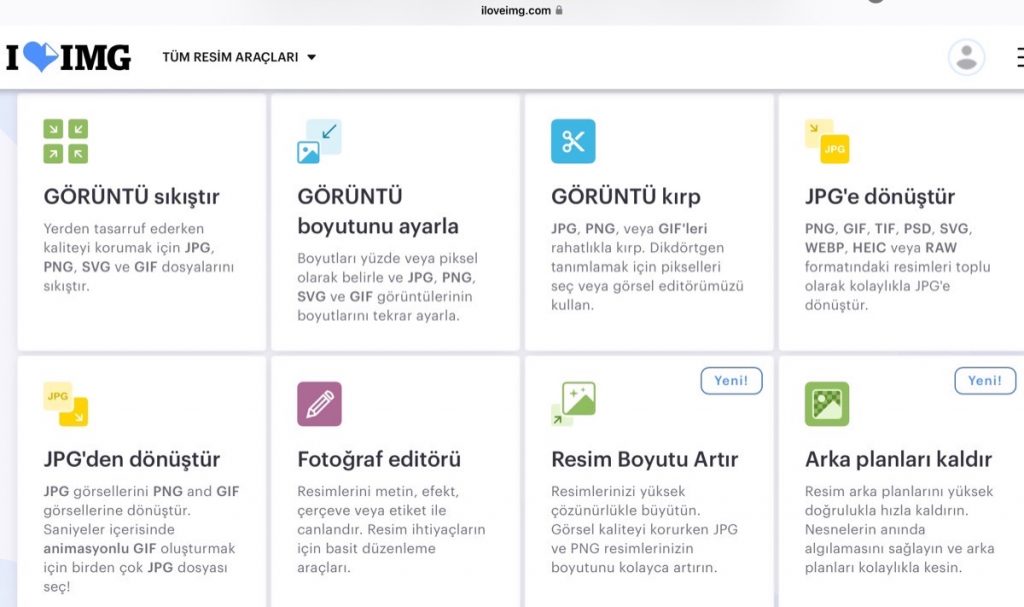Click Yeni! badge on Arka planları kaldır
The width and height of the screenshot is (1024, 607).
(x=985, y=381)
